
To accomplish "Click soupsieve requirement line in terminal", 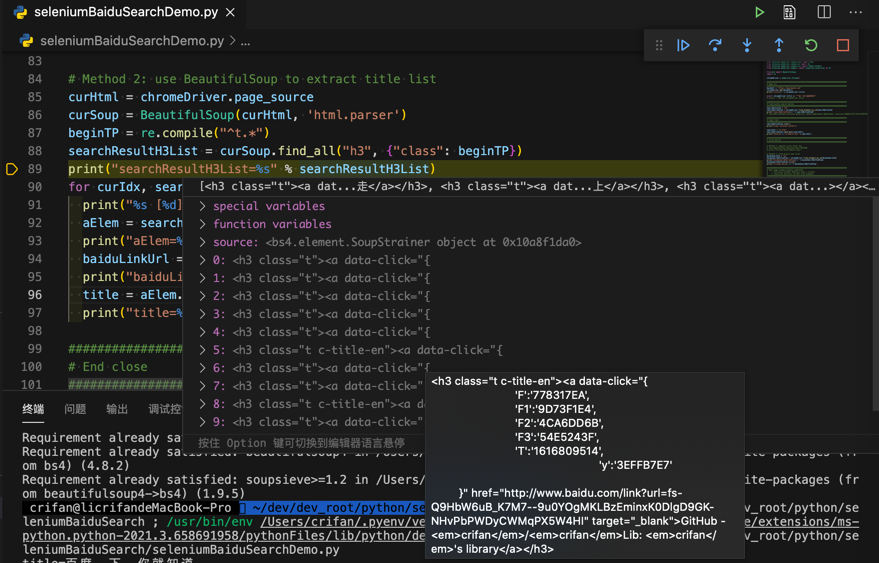I will [x=223, y=479].
